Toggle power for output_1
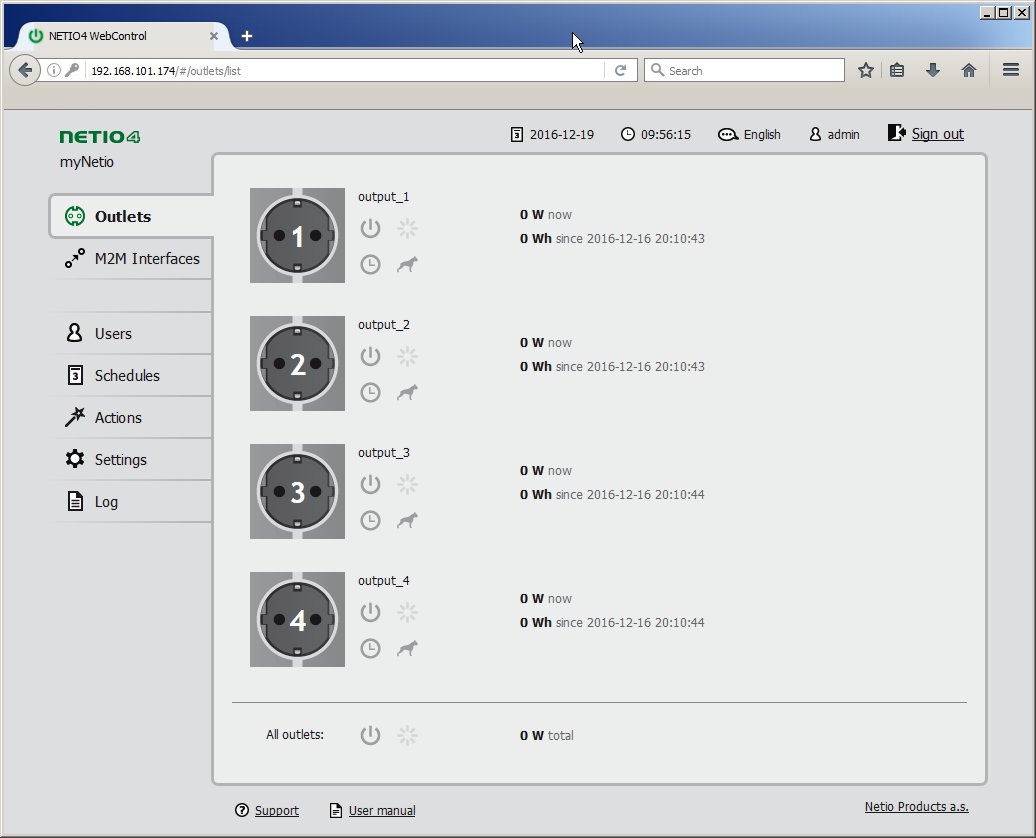This screenshot has height=838, width=1036. click(370, 229)
